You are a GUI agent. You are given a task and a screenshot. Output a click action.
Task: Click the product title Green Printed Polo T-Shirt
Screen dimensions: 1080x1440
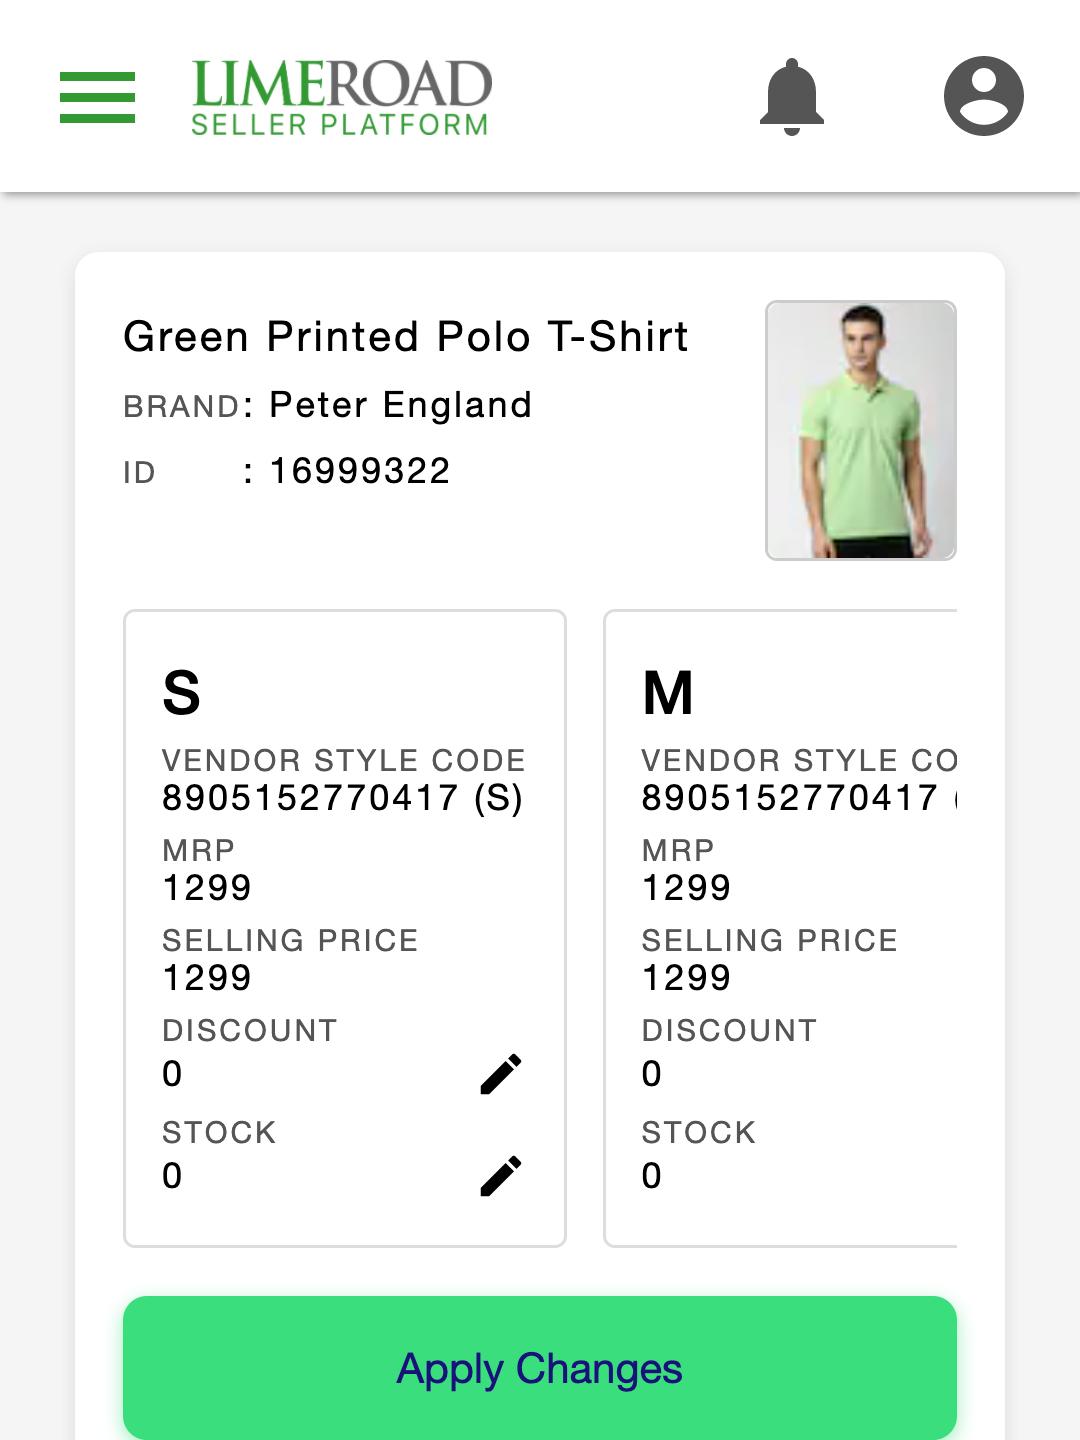[406, 336]
